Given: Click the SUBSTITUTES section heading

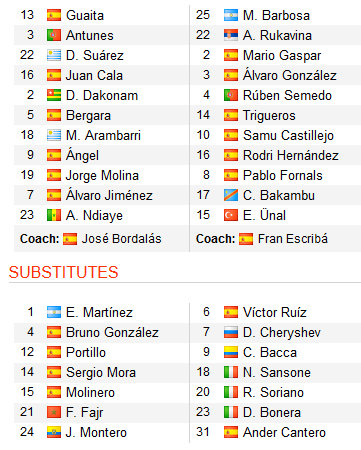Looking at the screenshot, I should 63,272.
